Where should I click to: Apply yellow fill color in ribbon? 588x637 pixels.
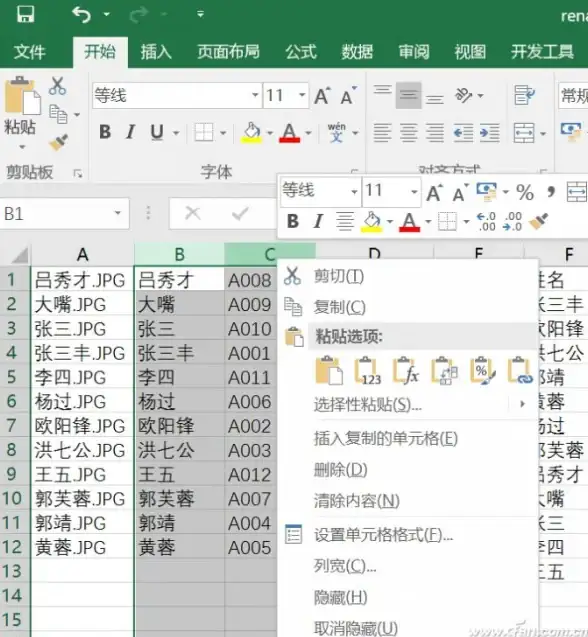click(x=252, y=133)
